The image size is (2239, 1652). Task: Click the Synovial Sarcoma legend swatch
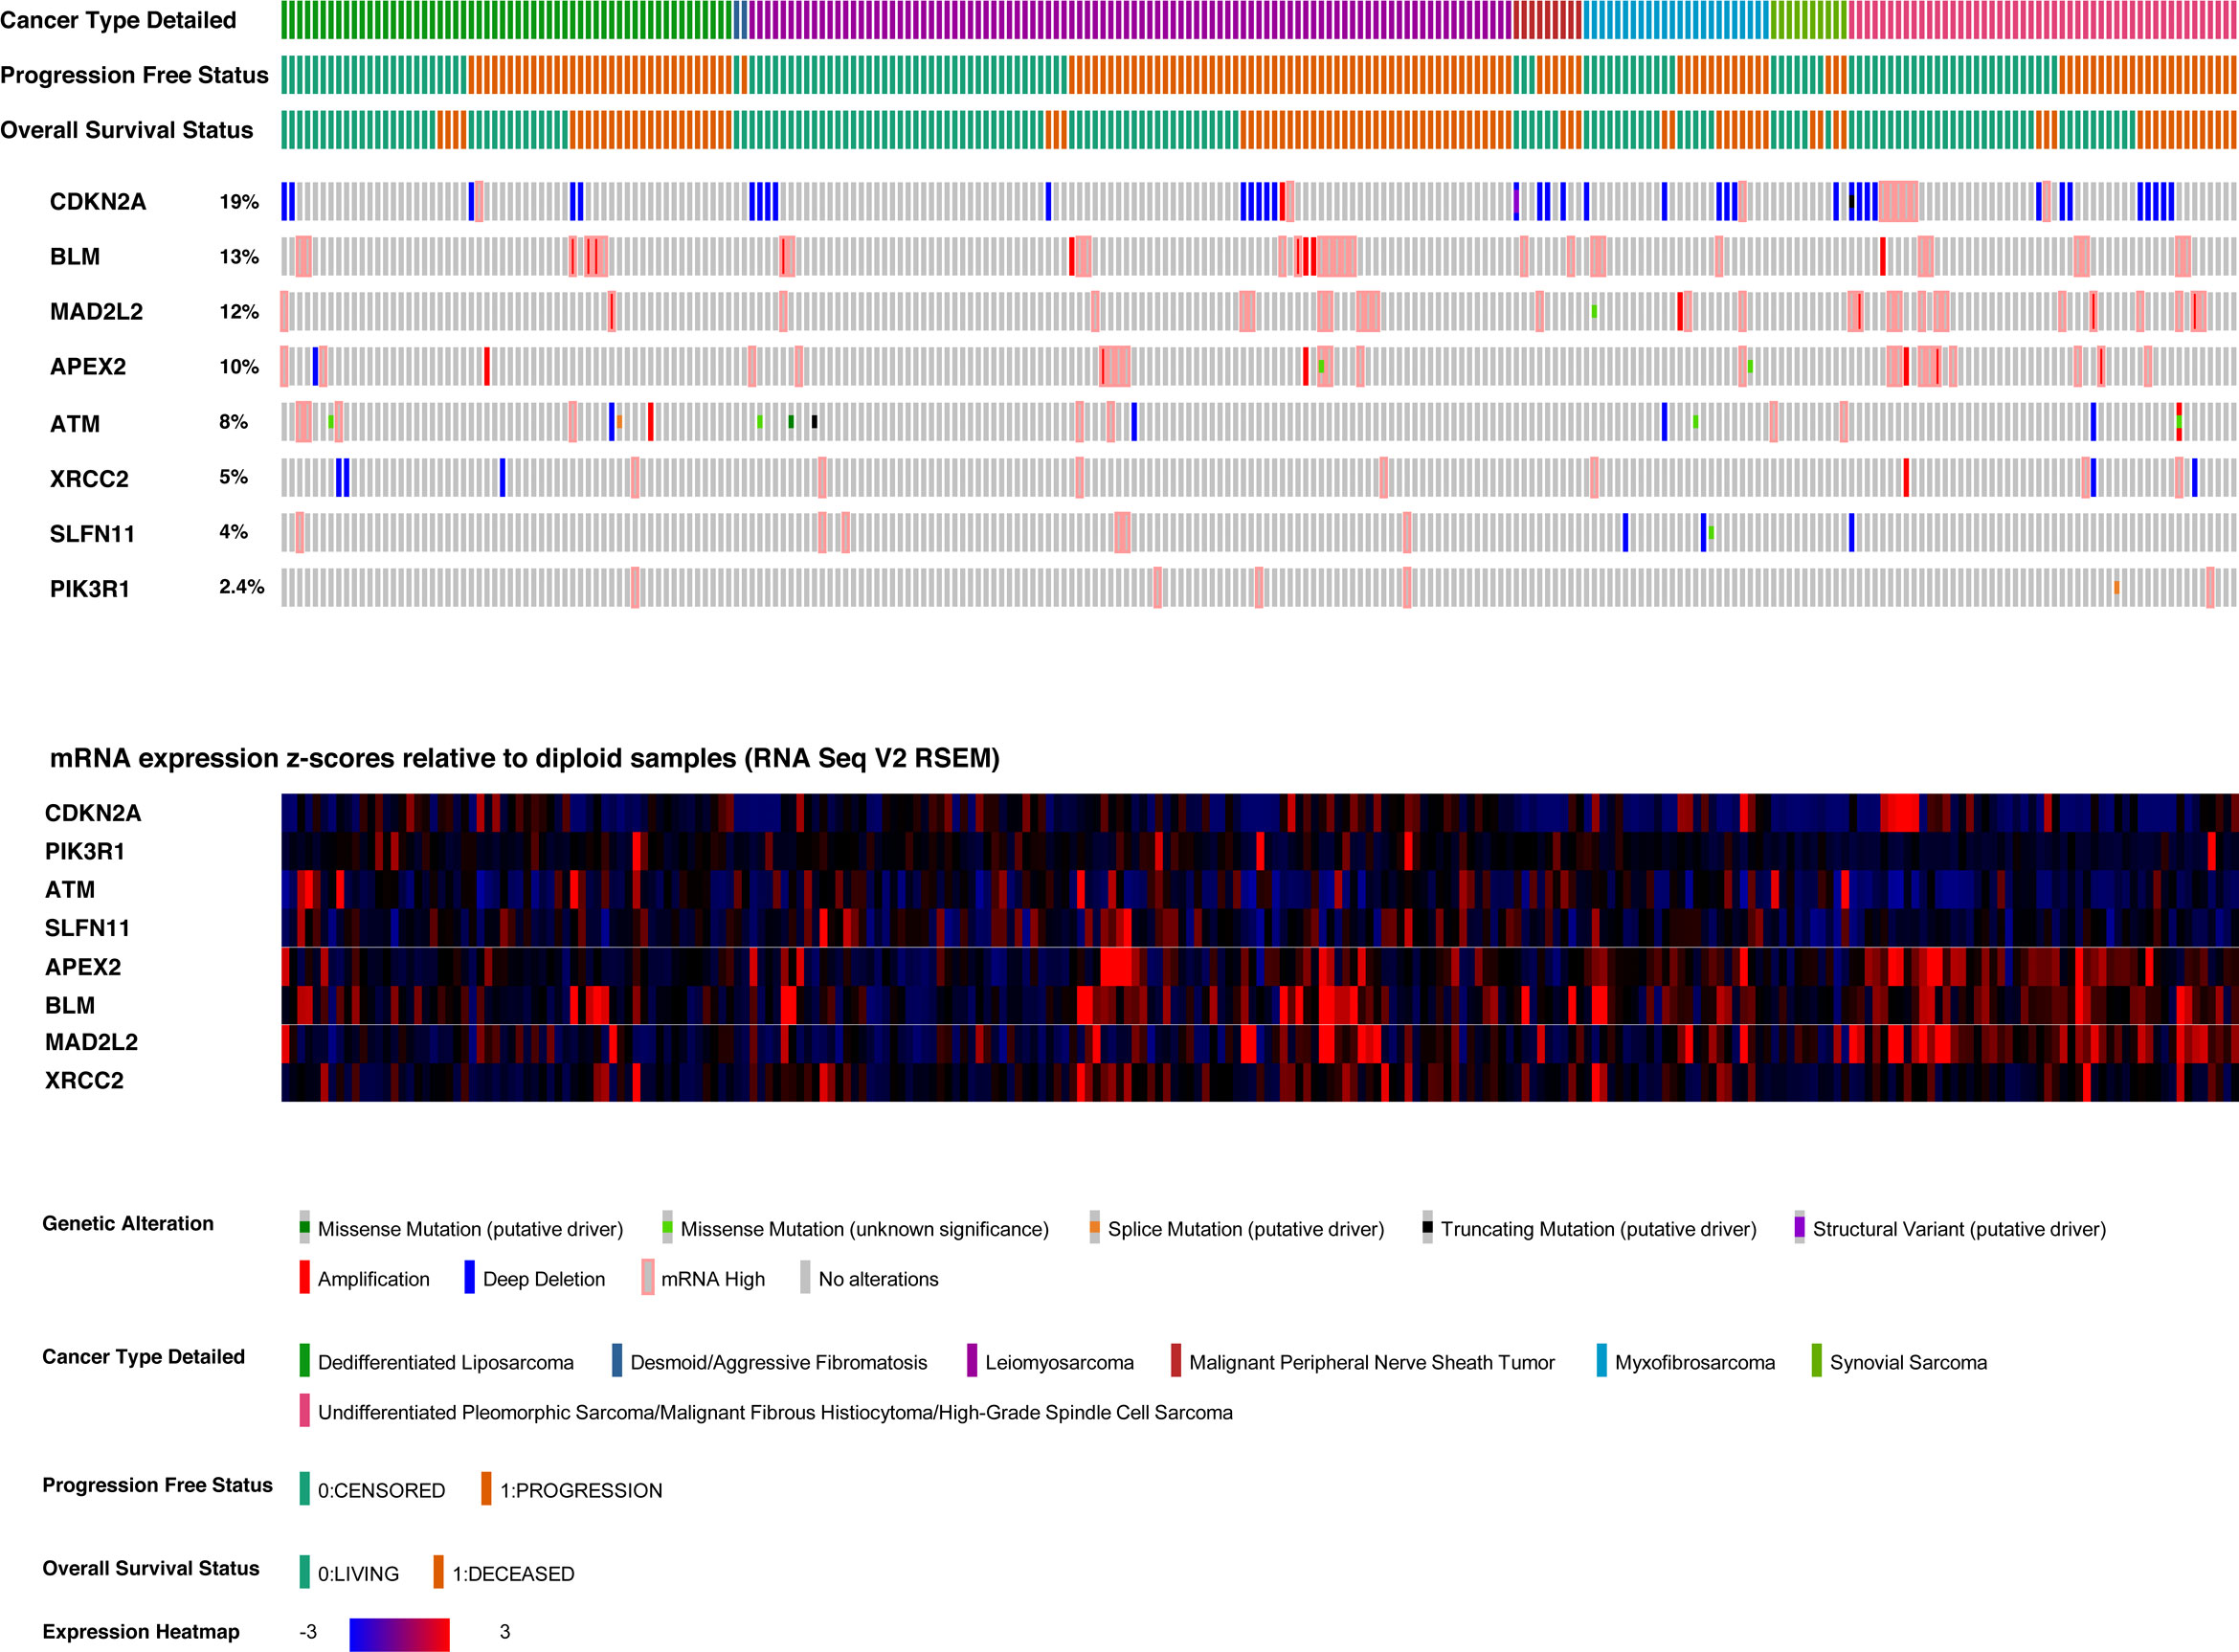(1817, 1361)
